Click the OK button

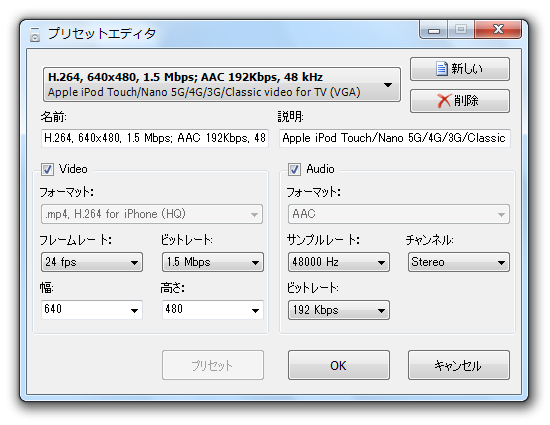[338, 365]
